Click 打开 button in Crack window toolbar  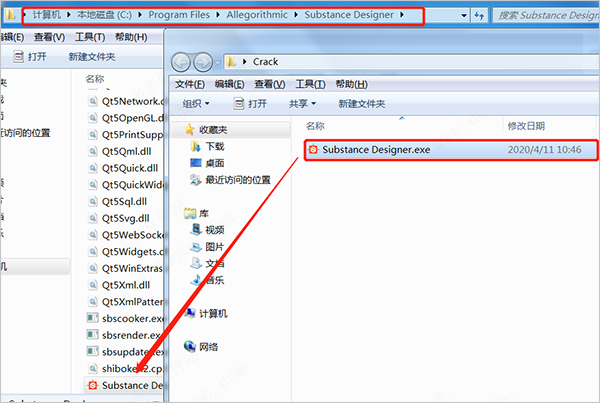click(250, 104)
